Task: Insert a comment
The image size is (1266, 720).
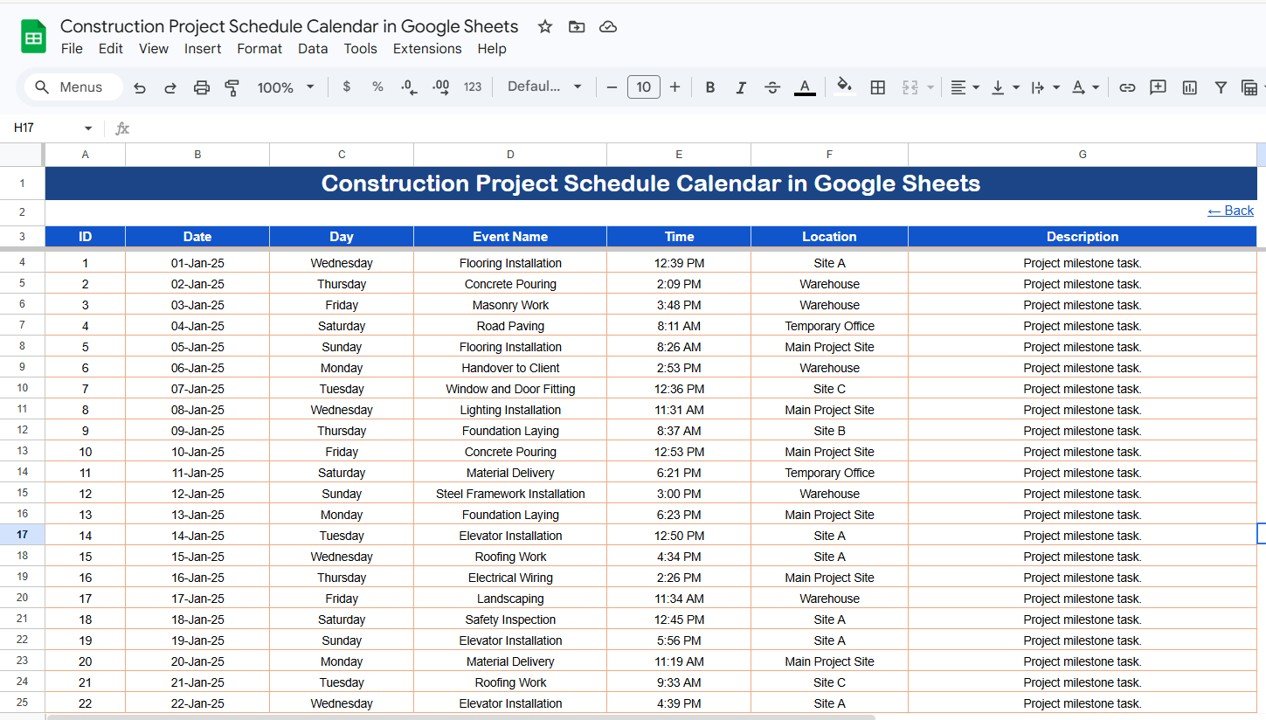Action: point(1157,87)
